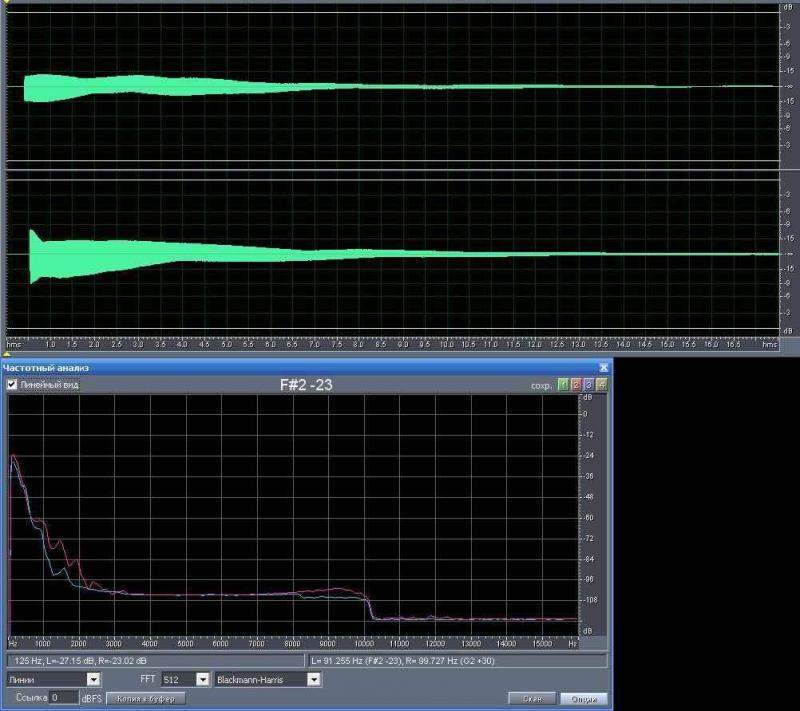Open the FFT size dropdown showing 512

[186, 679]
